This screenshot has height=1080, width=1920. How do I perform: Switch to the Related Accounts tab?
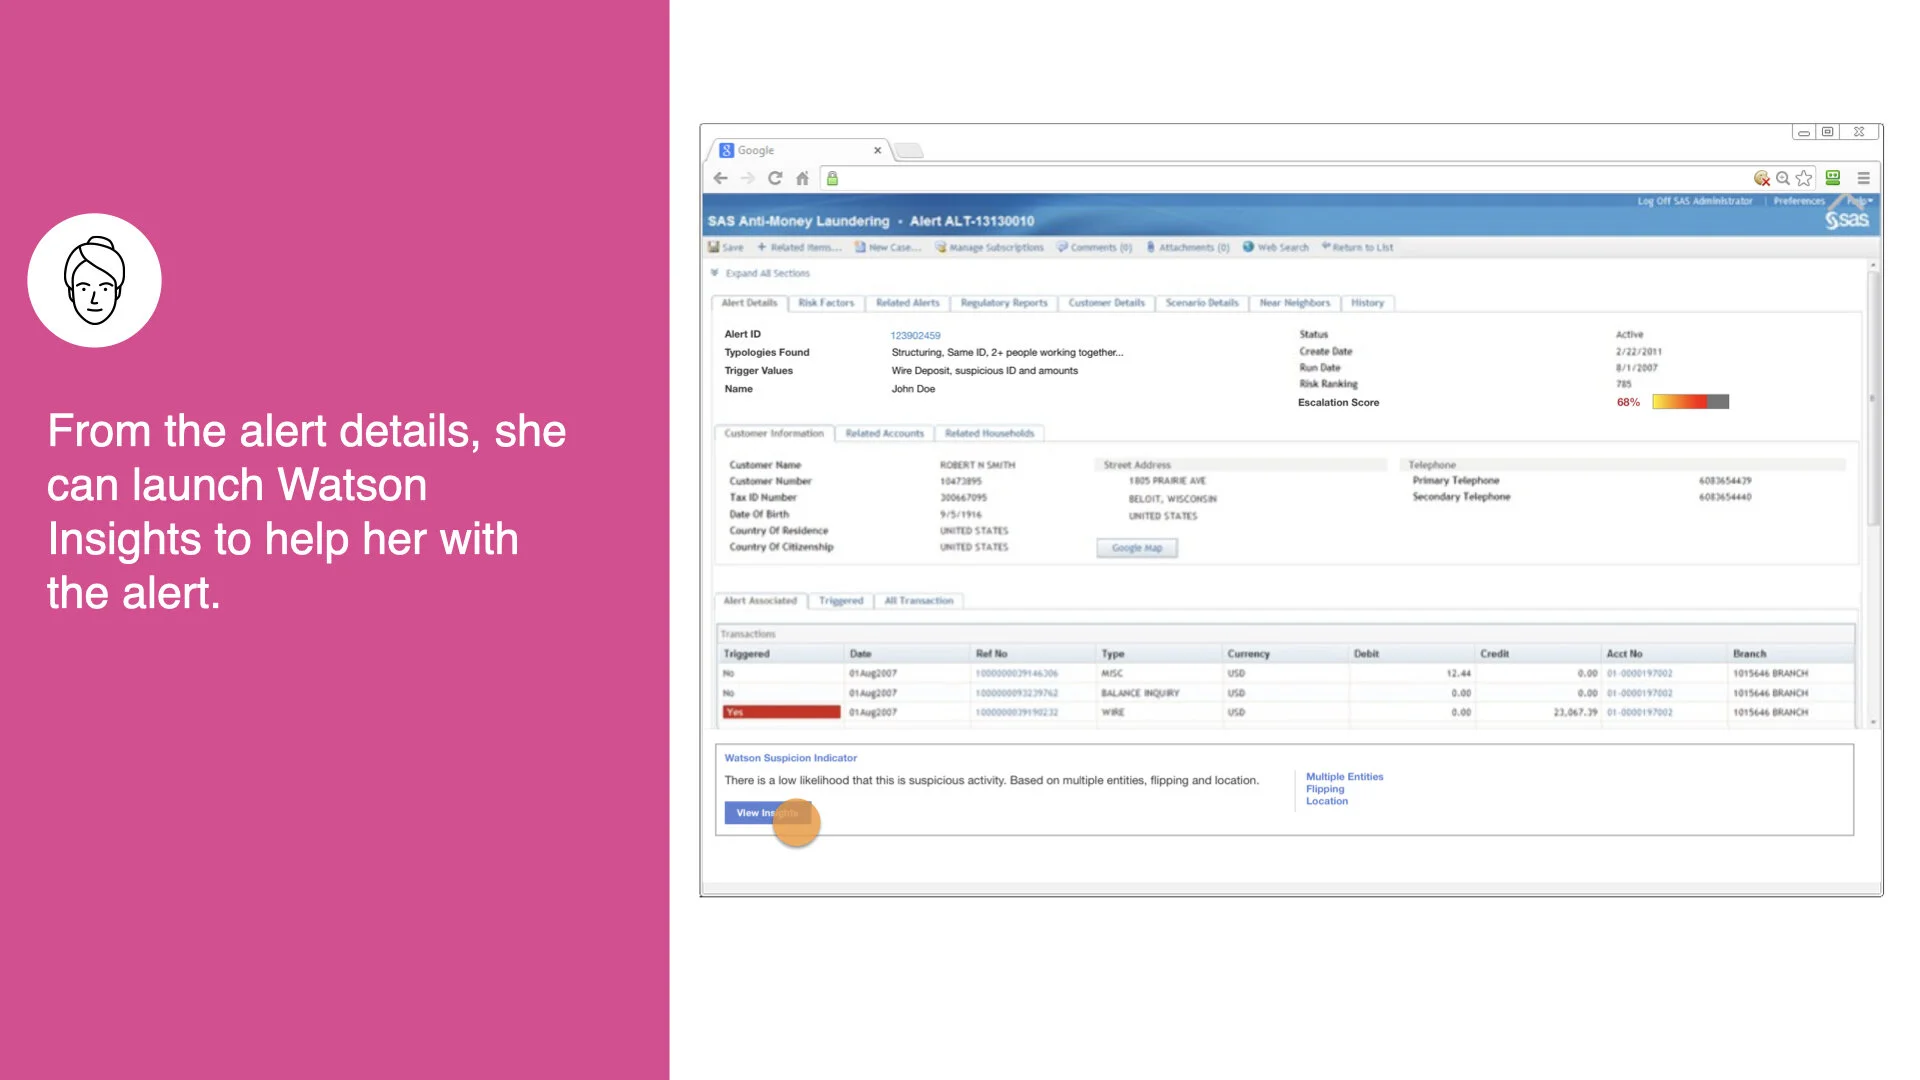pos(884,433)
